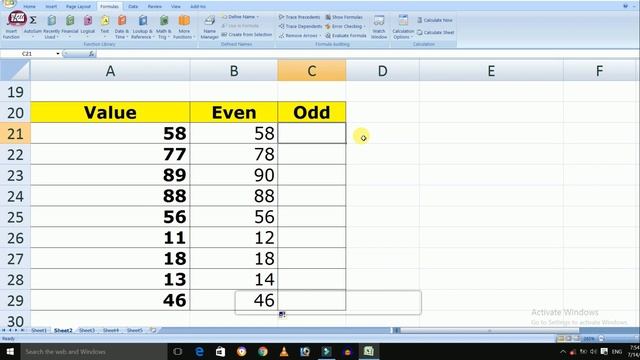640x360 pixels.
Task: Switch to Excel taskbar icon
Action: (369, 351)
